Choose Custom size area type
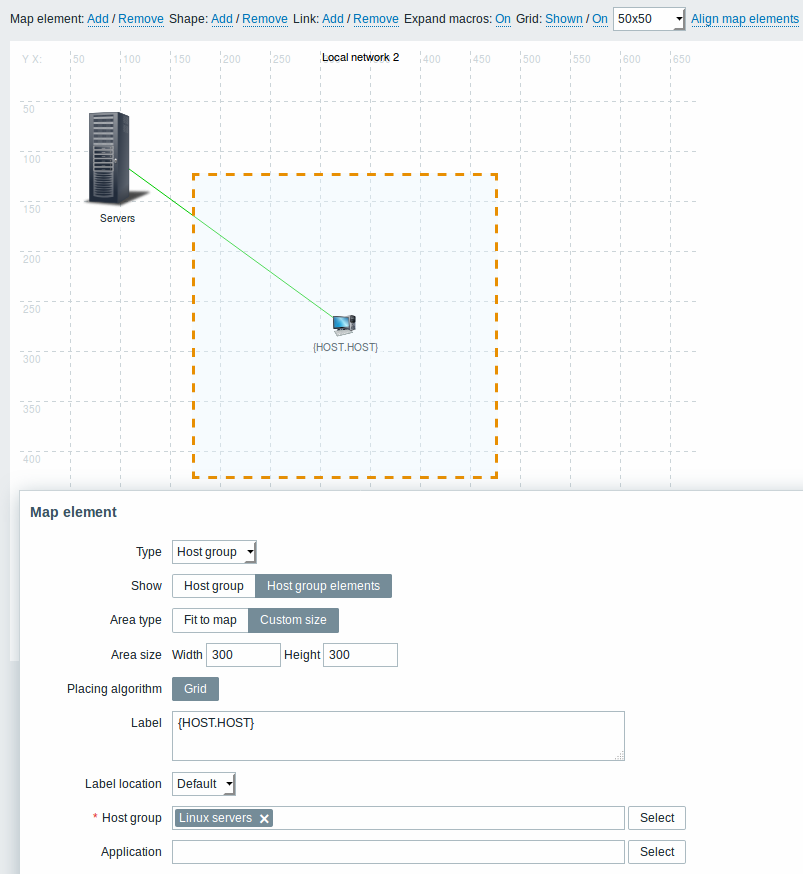 (x=293, y=620)
